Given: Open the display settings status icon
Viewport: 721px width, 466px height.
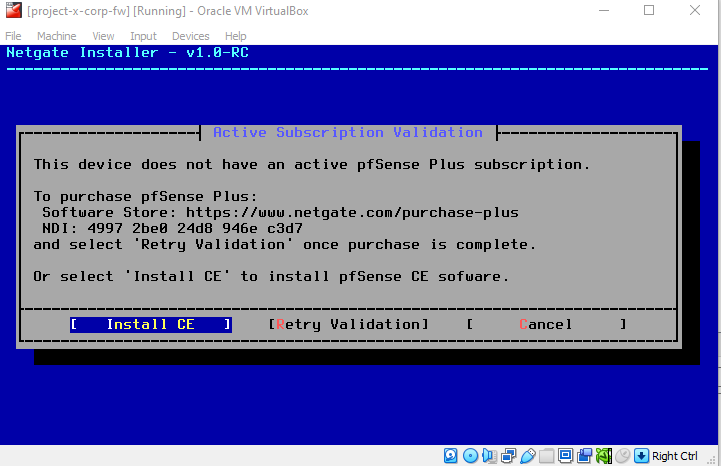Looking at the screenshot, I should tap(566, 456).
